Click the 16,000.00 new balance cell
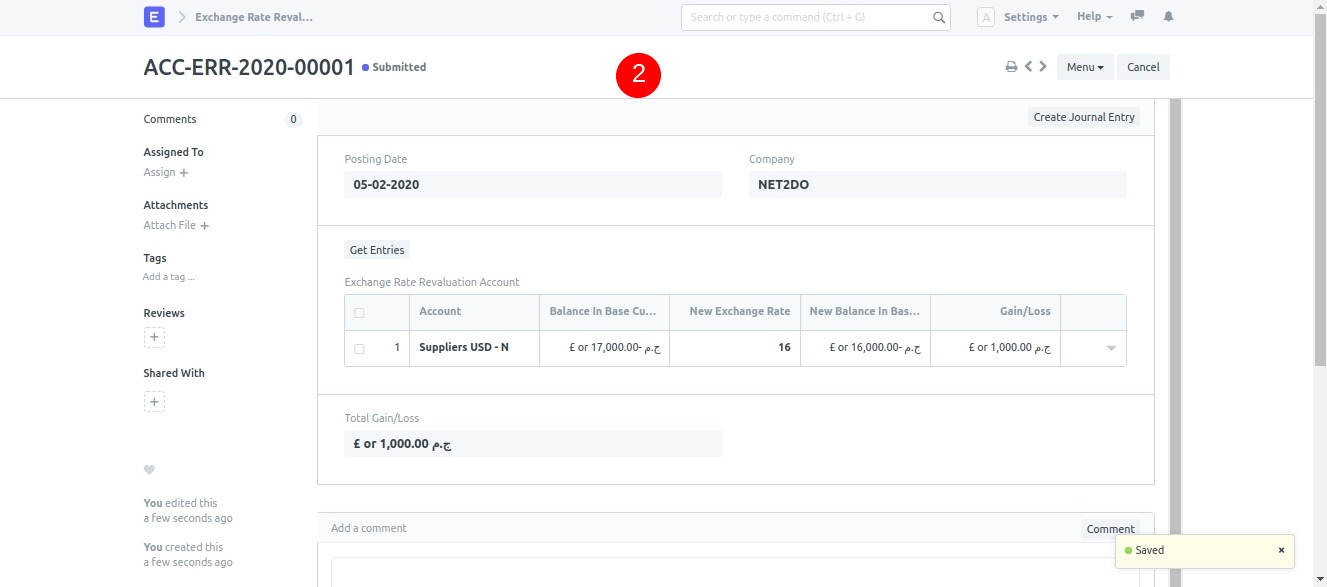This screenshot has width=1327, height=587. pos(865,348)
